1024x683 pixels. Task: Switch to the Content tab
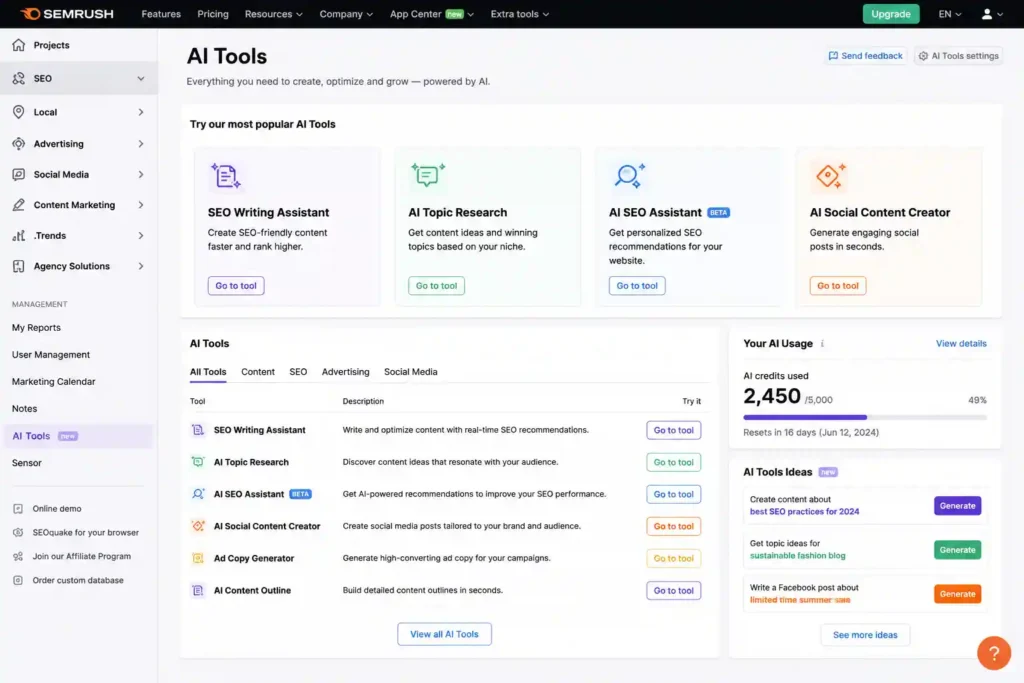[258, 372]
